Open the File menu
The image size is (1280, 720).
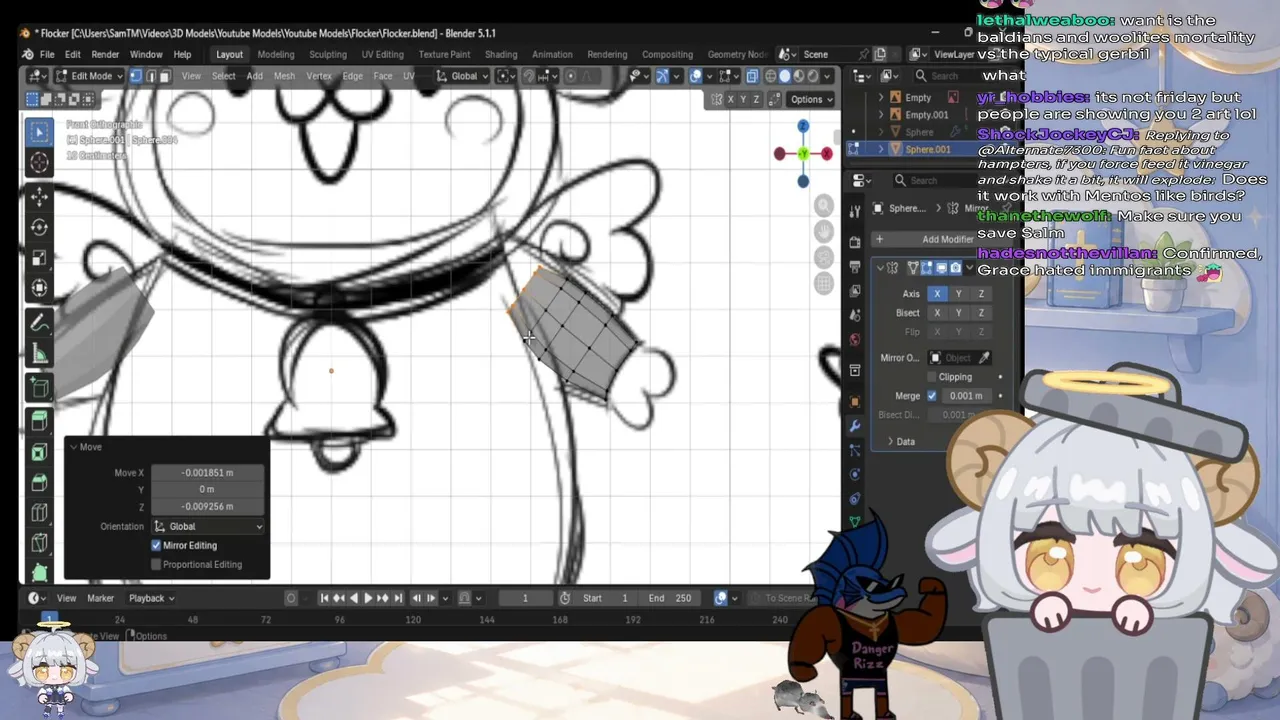49,54
